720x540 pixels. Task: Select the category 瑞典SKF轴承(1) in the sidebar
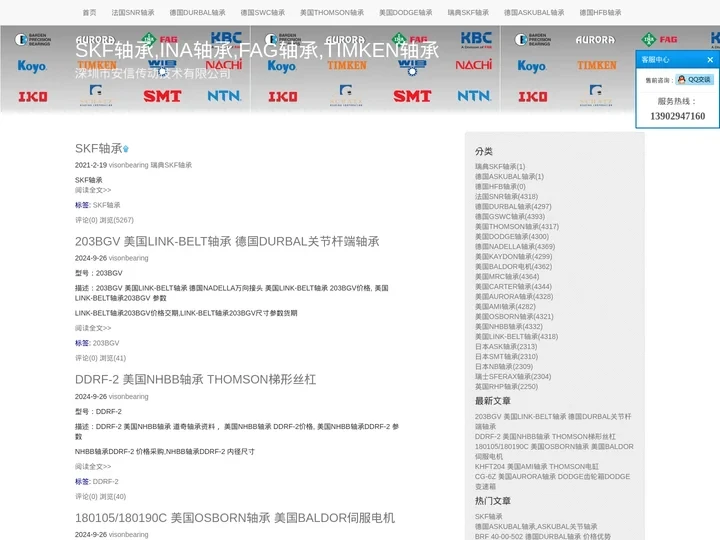[500, 166]
